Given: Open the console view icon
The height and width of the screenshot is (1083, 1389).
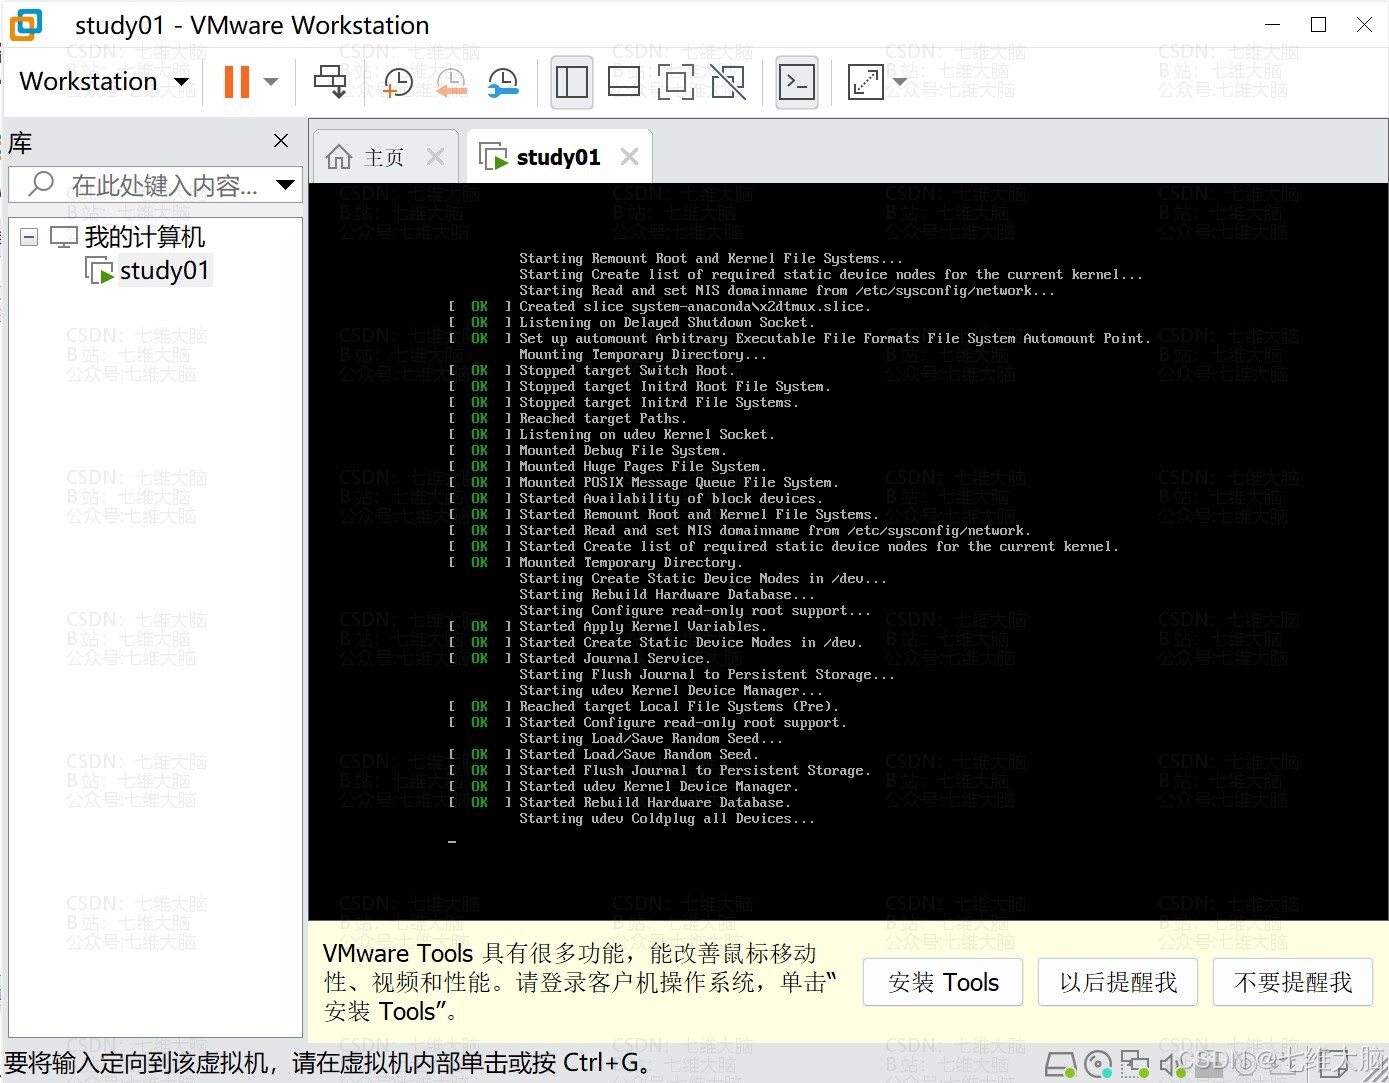Looking at the screenshot, I should 797,82.
